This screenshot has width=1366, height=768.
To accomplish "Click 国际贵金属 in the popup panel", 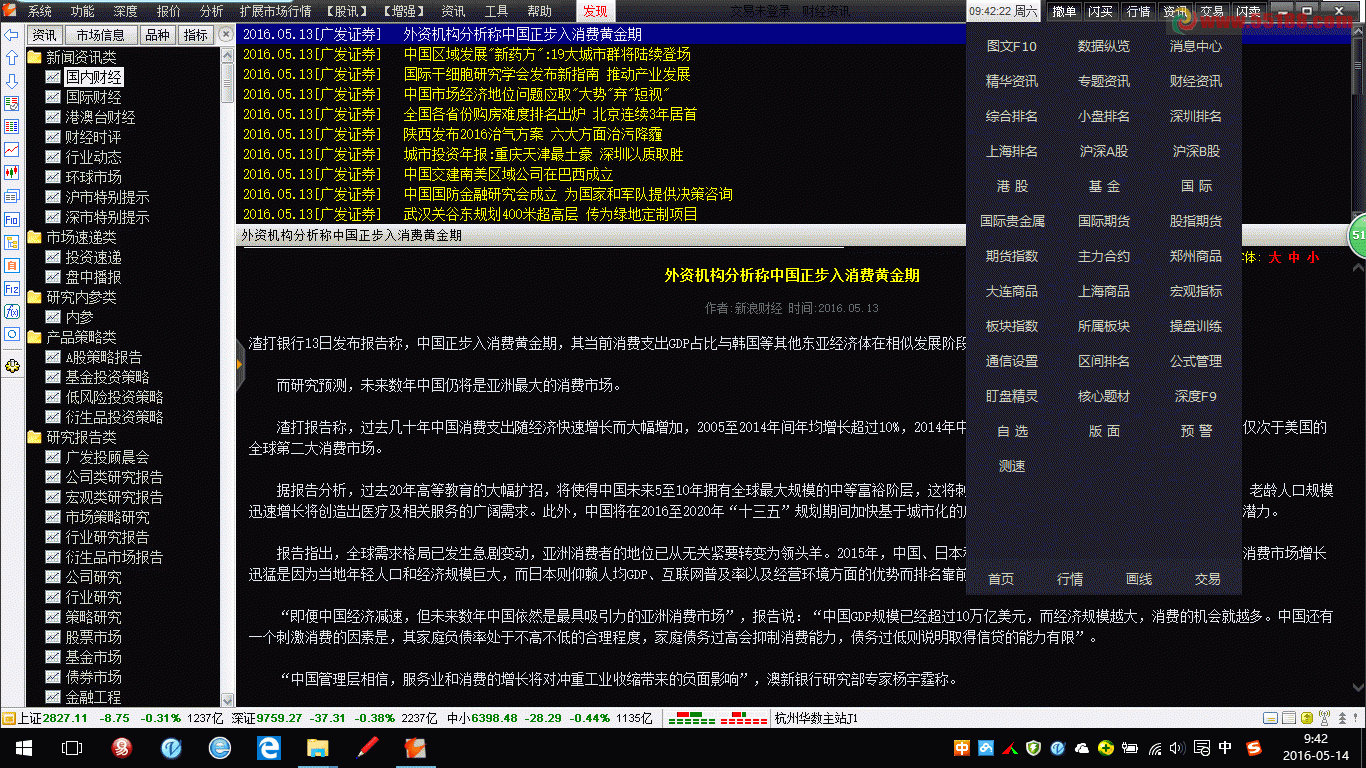I will pyautogui.click(x=1012, y=221).
